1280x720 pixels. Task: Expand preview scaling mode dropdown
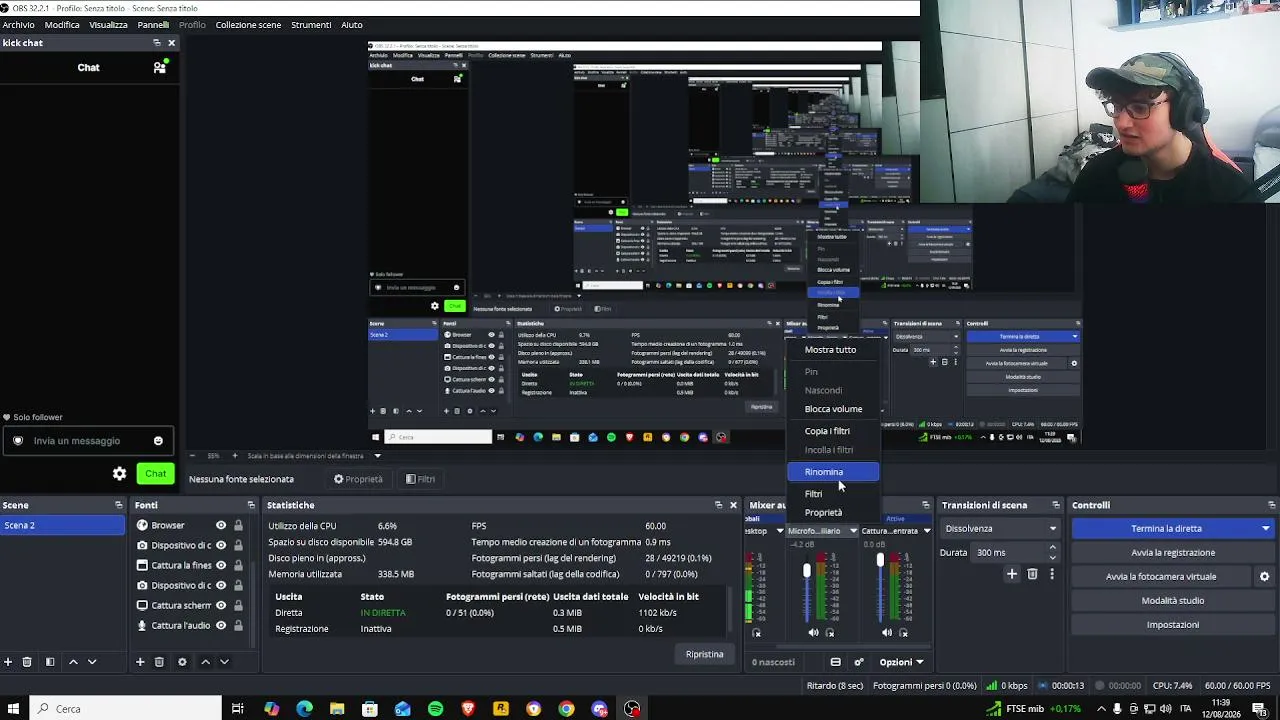click(x=377, y=456)
